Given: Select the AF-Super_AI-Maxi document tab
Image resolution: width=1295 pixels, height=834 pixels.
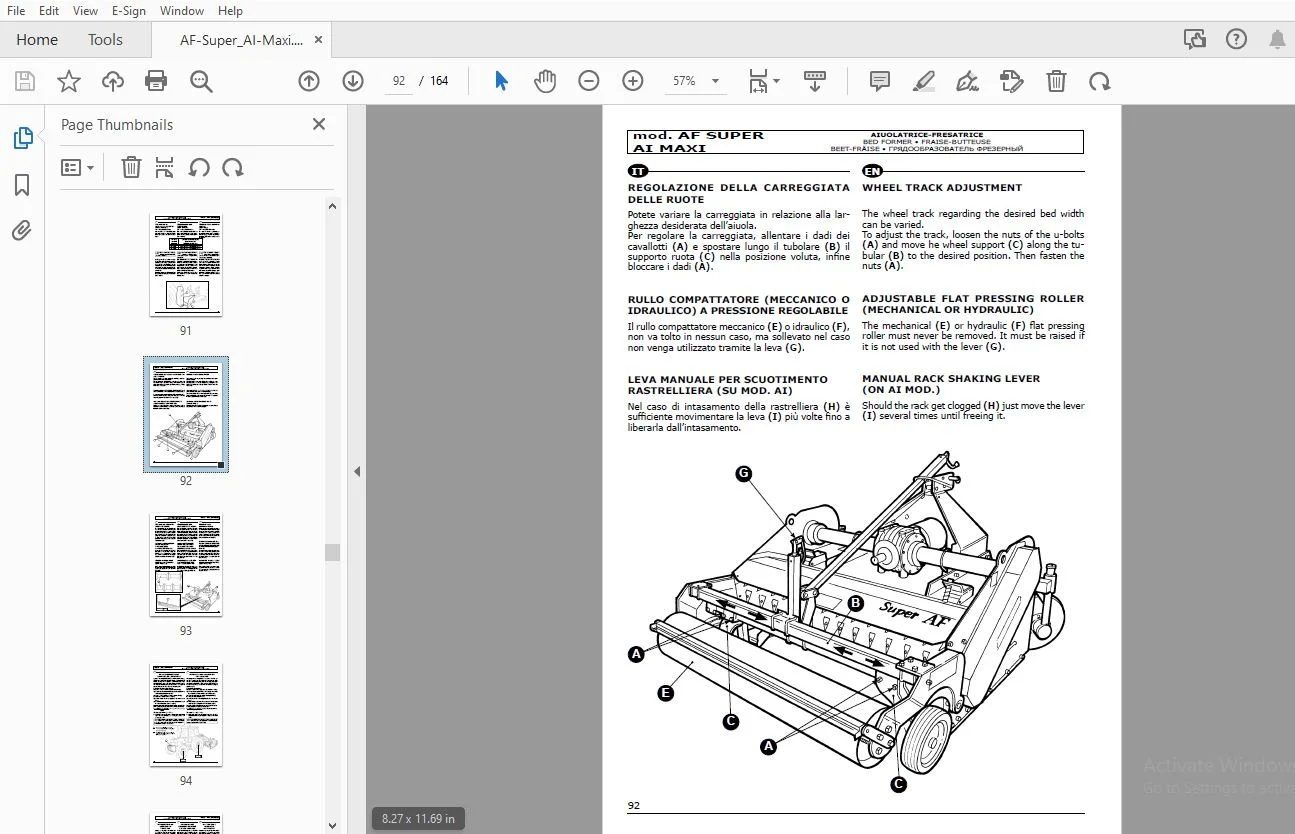Looking at the screenshot, I should pos(240,40).
